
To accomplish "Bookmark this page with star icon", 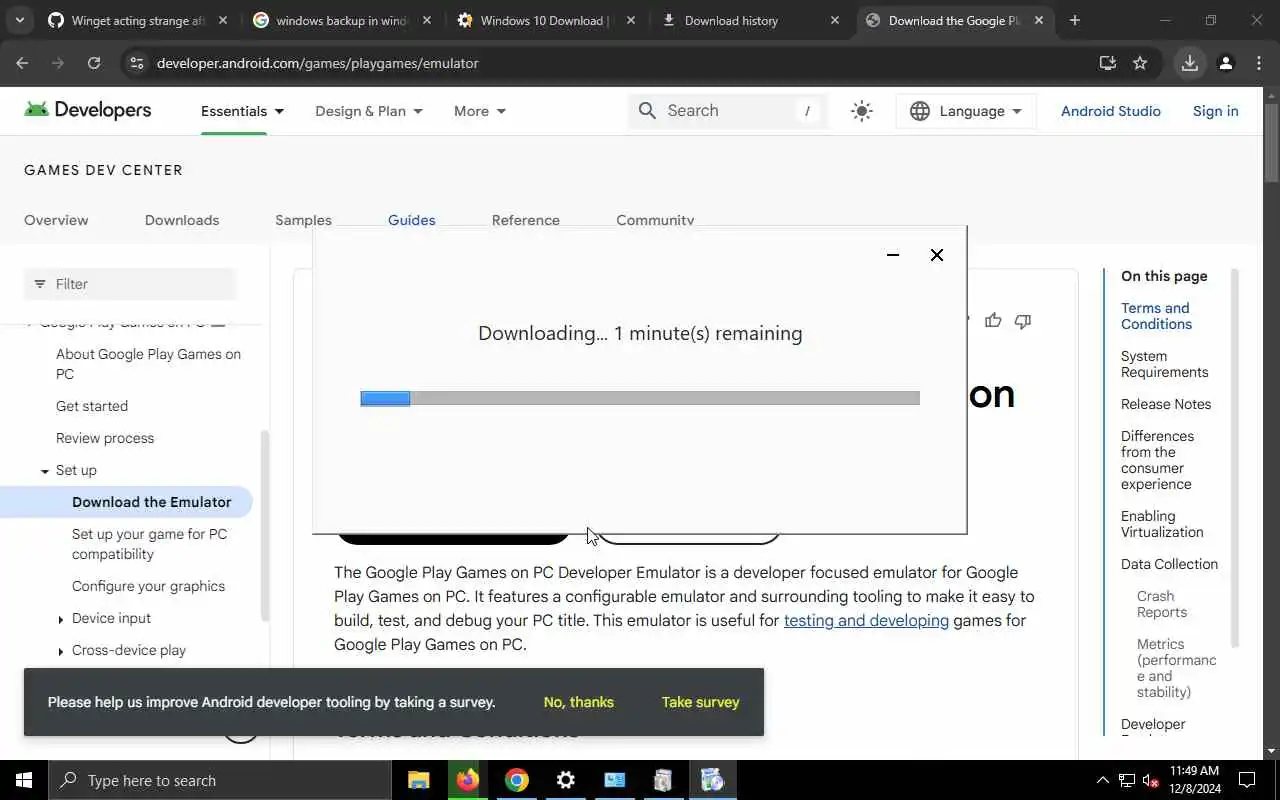I will [1140, 63].
